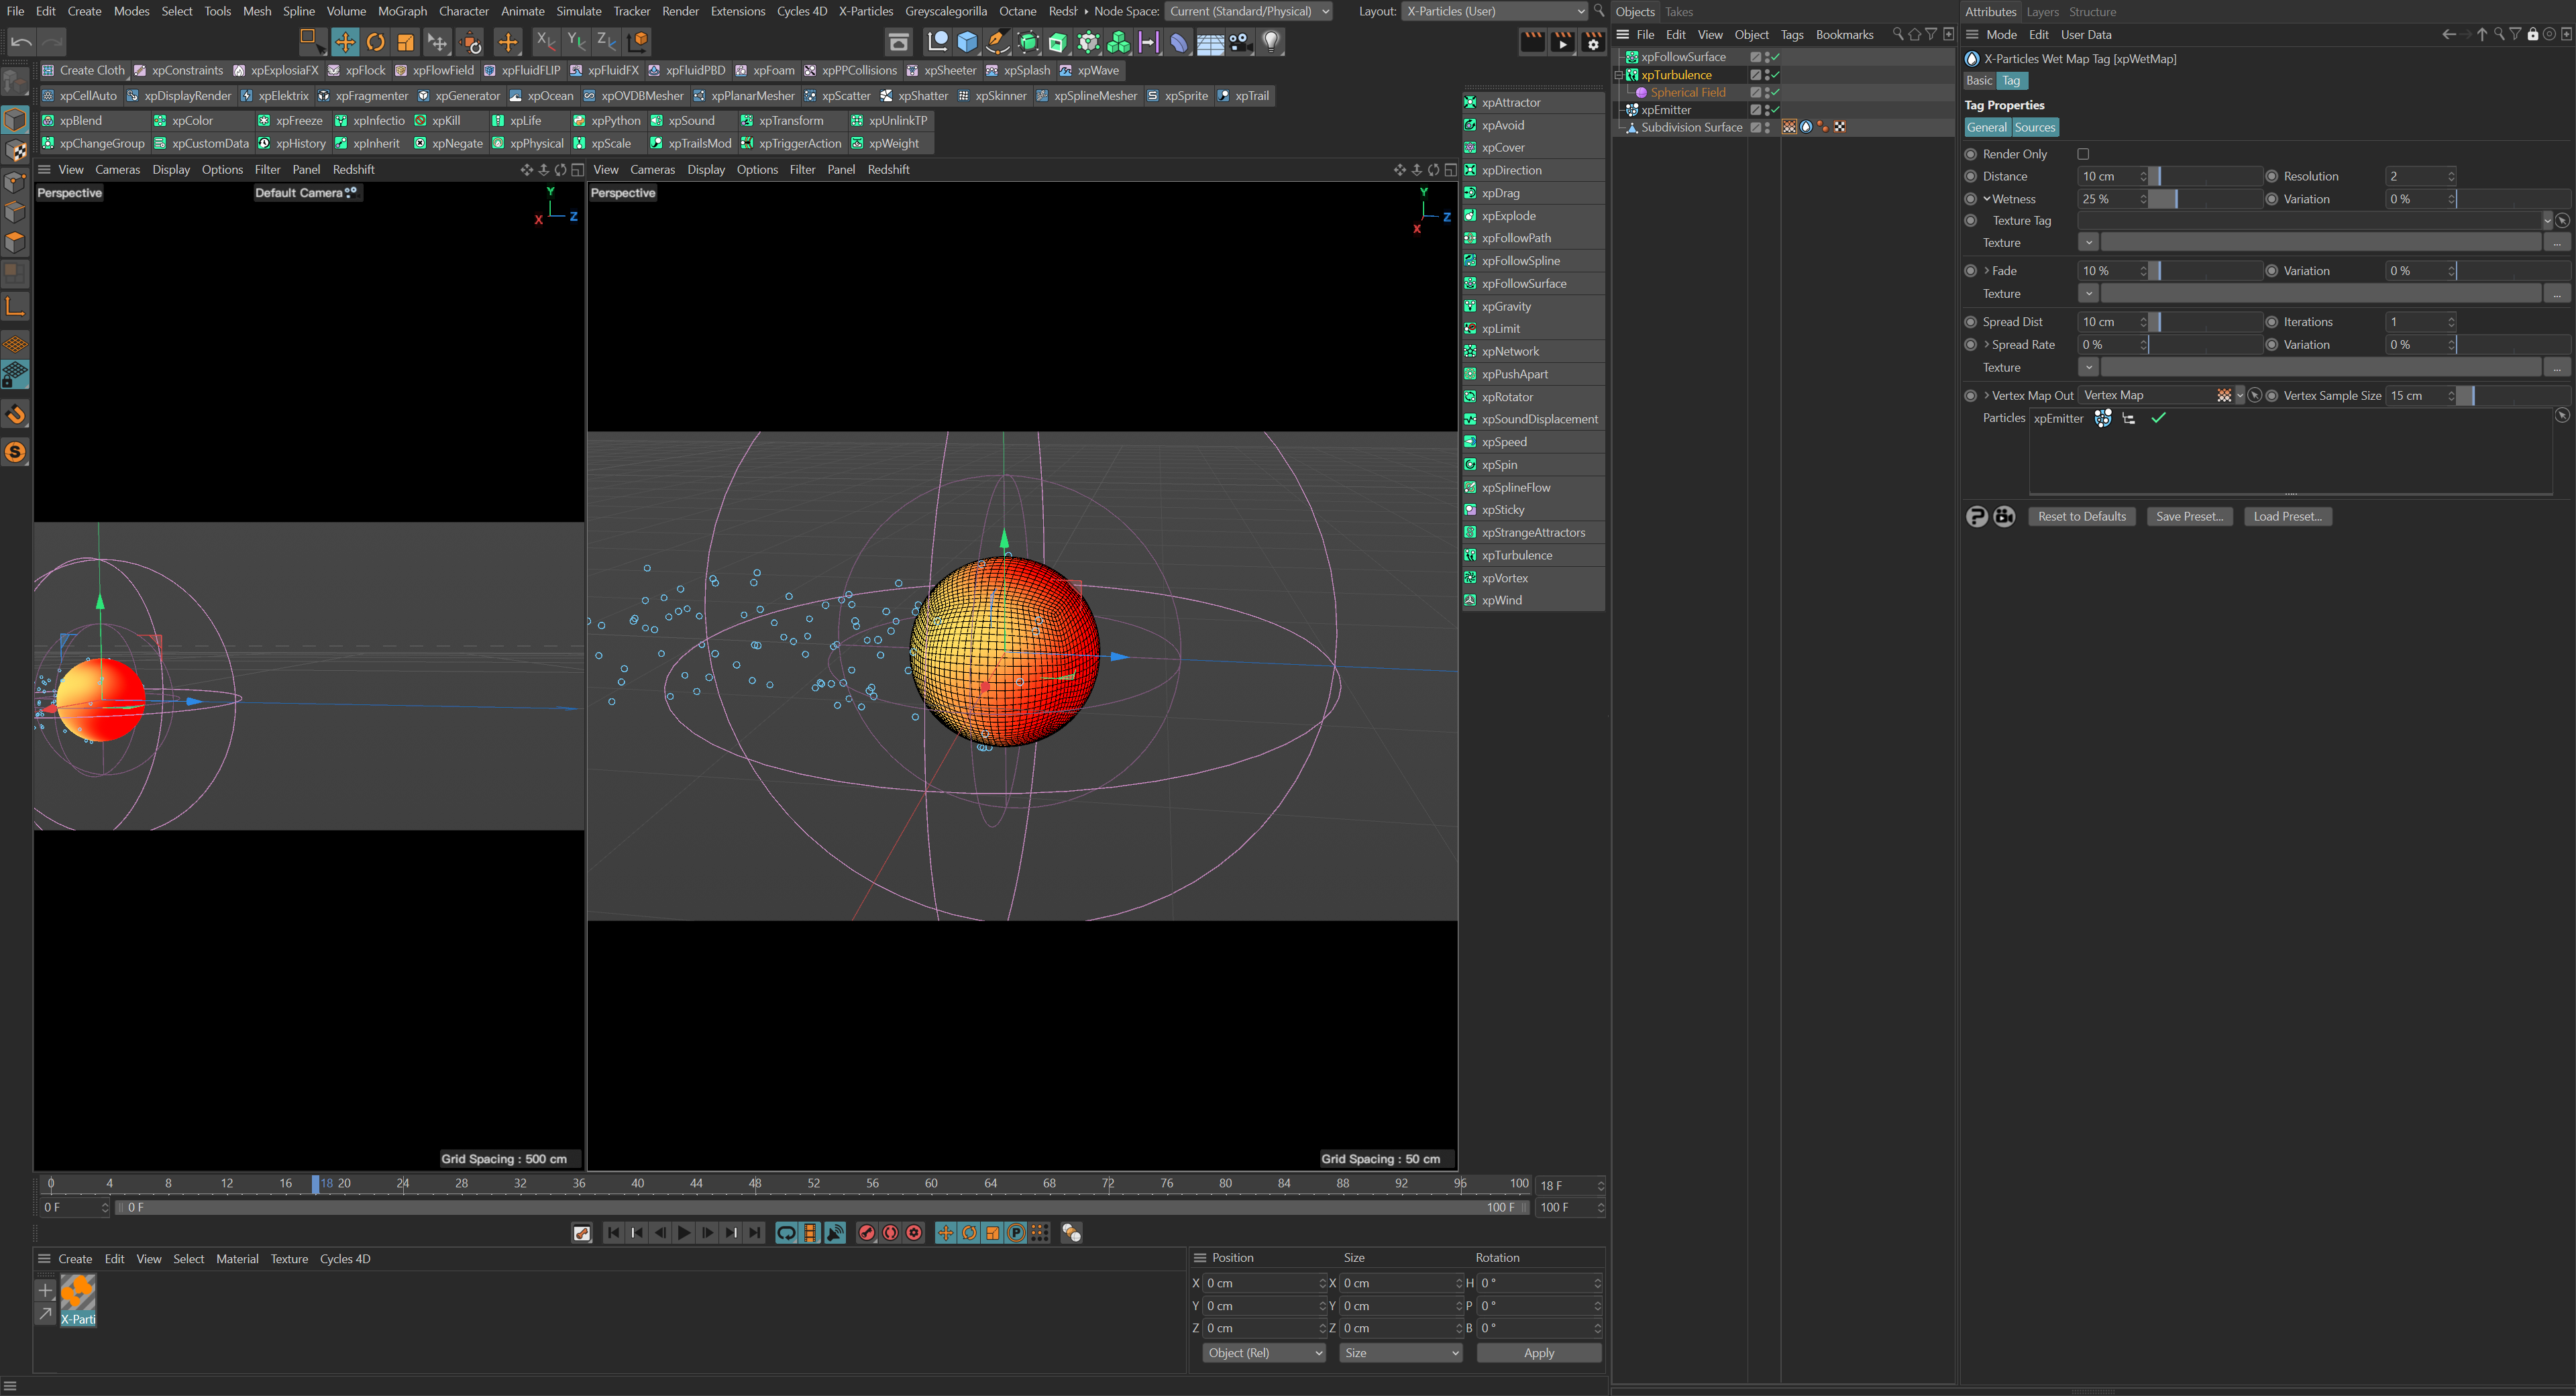
Task: Enable the Render Only checkbox
Action: [2083, 154]
